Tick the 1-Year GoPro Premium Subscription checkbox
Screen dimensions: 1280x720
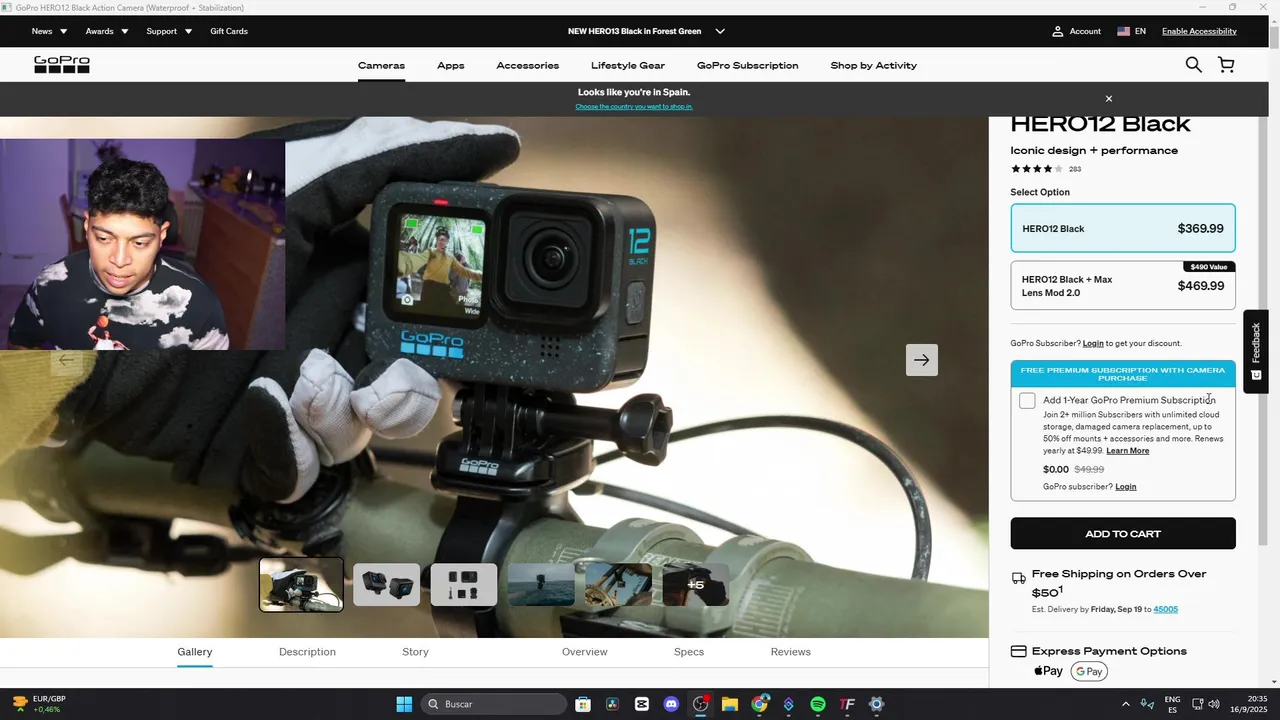click(x=1027, y=401)
